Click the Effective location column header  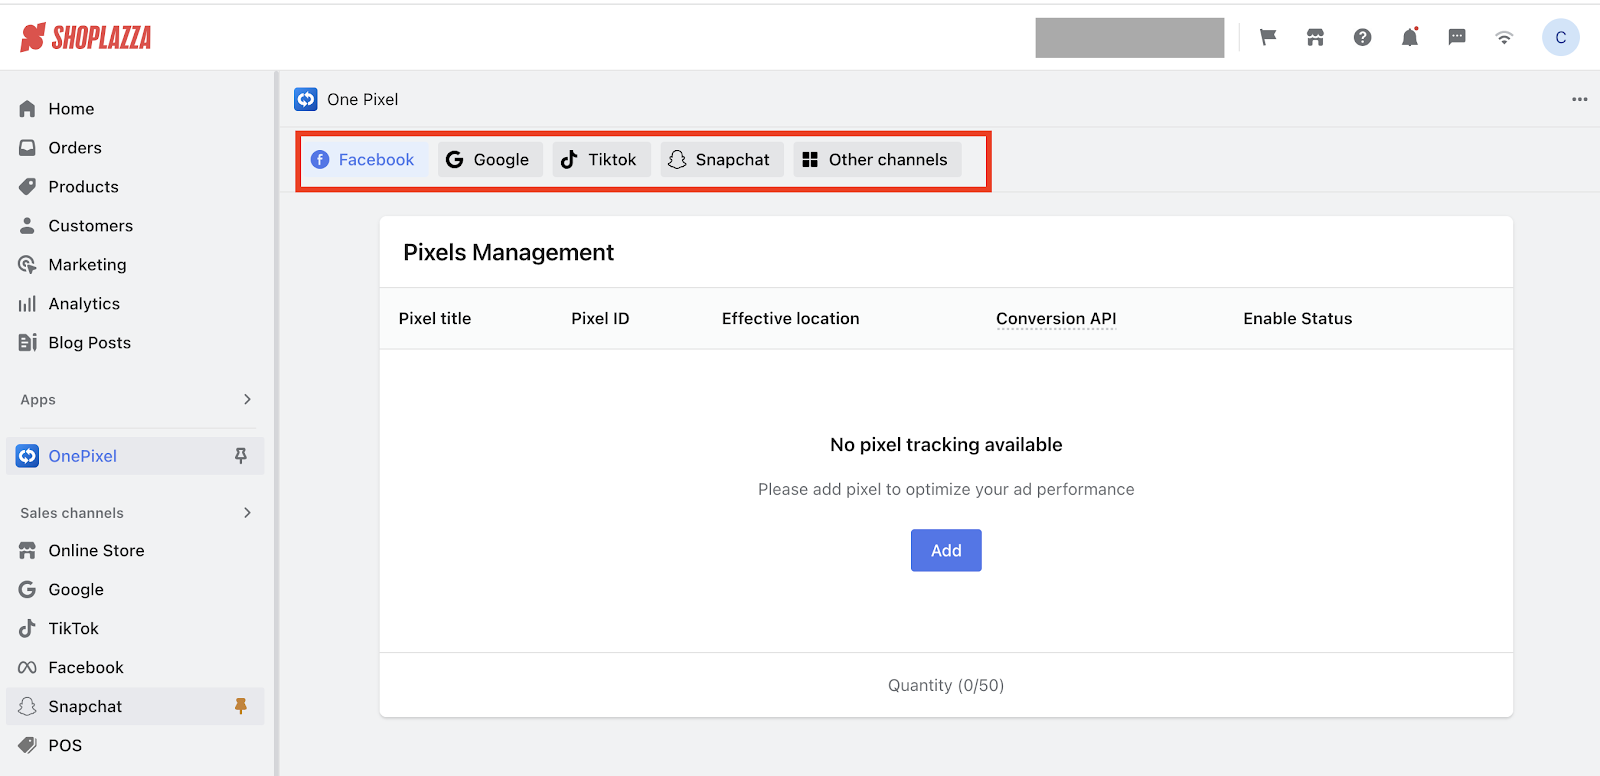pos(791,319)
